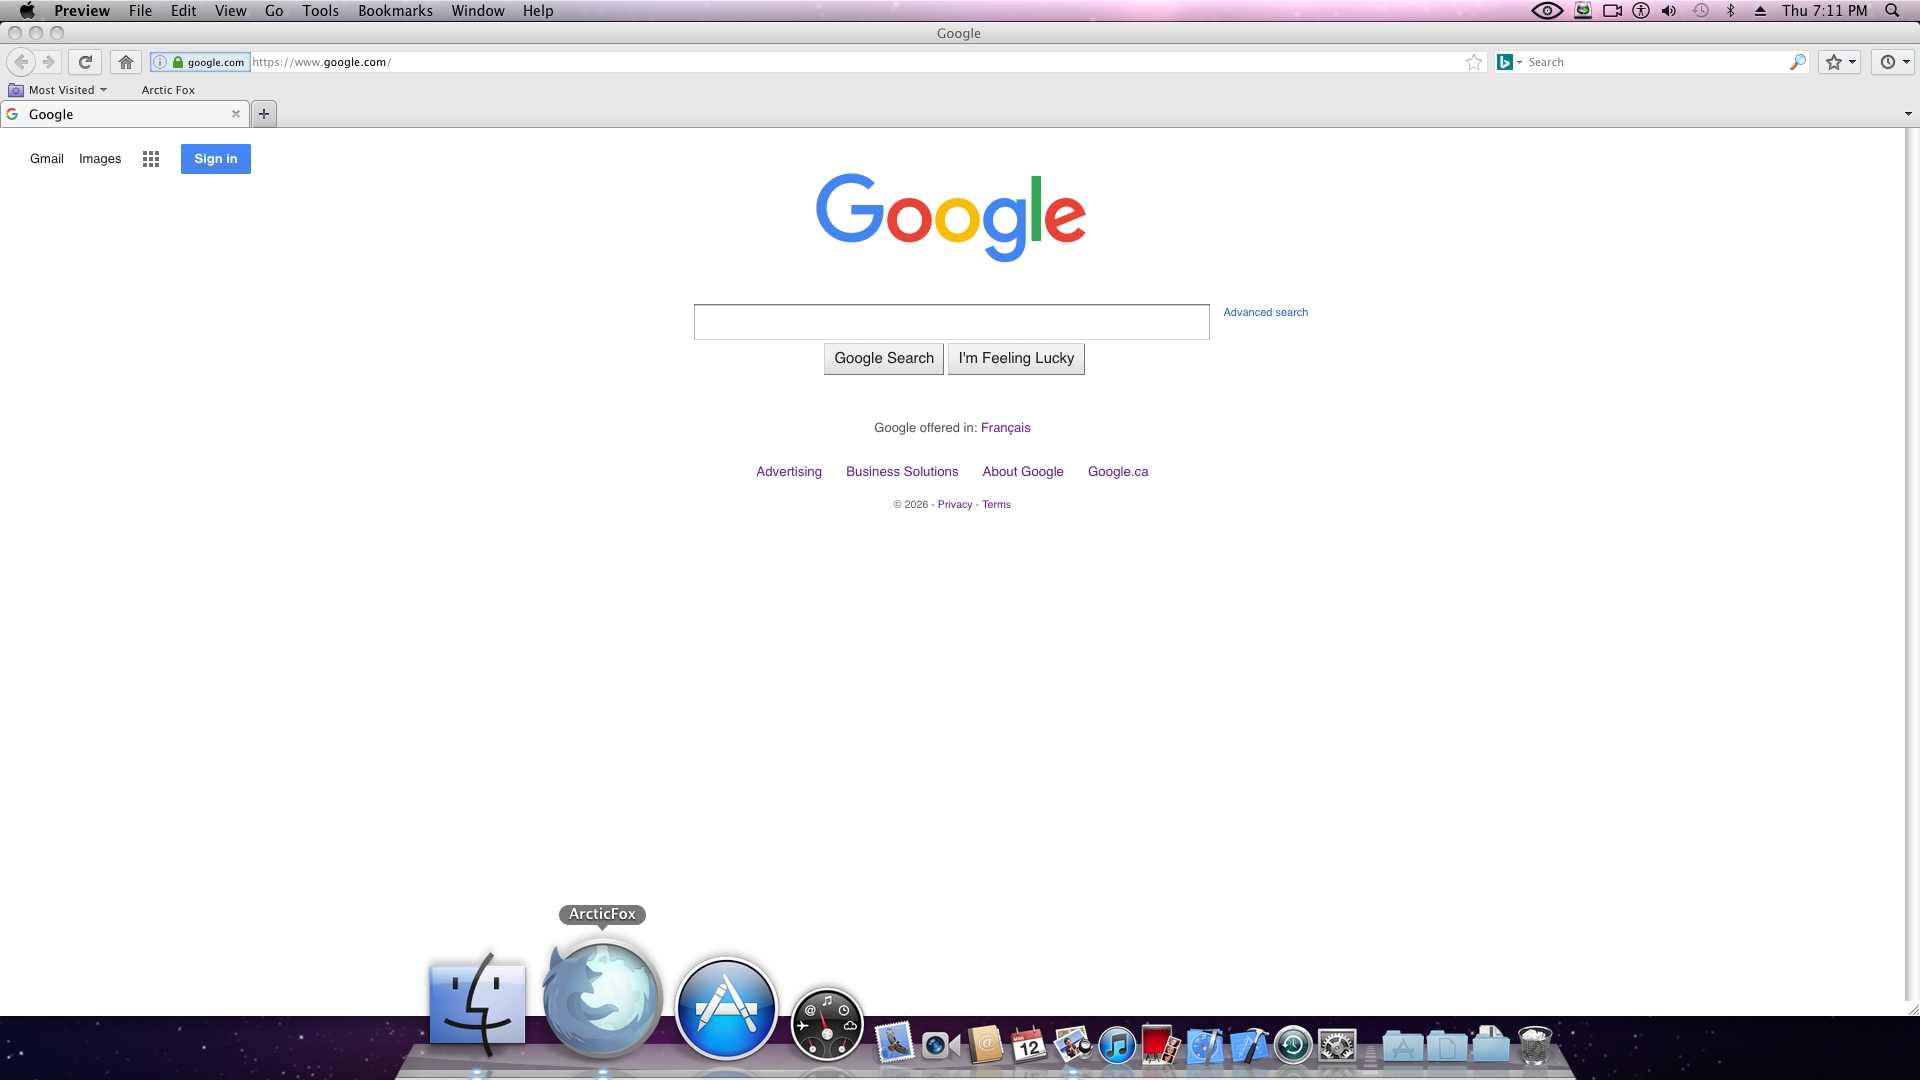Open the Business Solutions link
The image size is (1920, 1080).
(902, 472)
